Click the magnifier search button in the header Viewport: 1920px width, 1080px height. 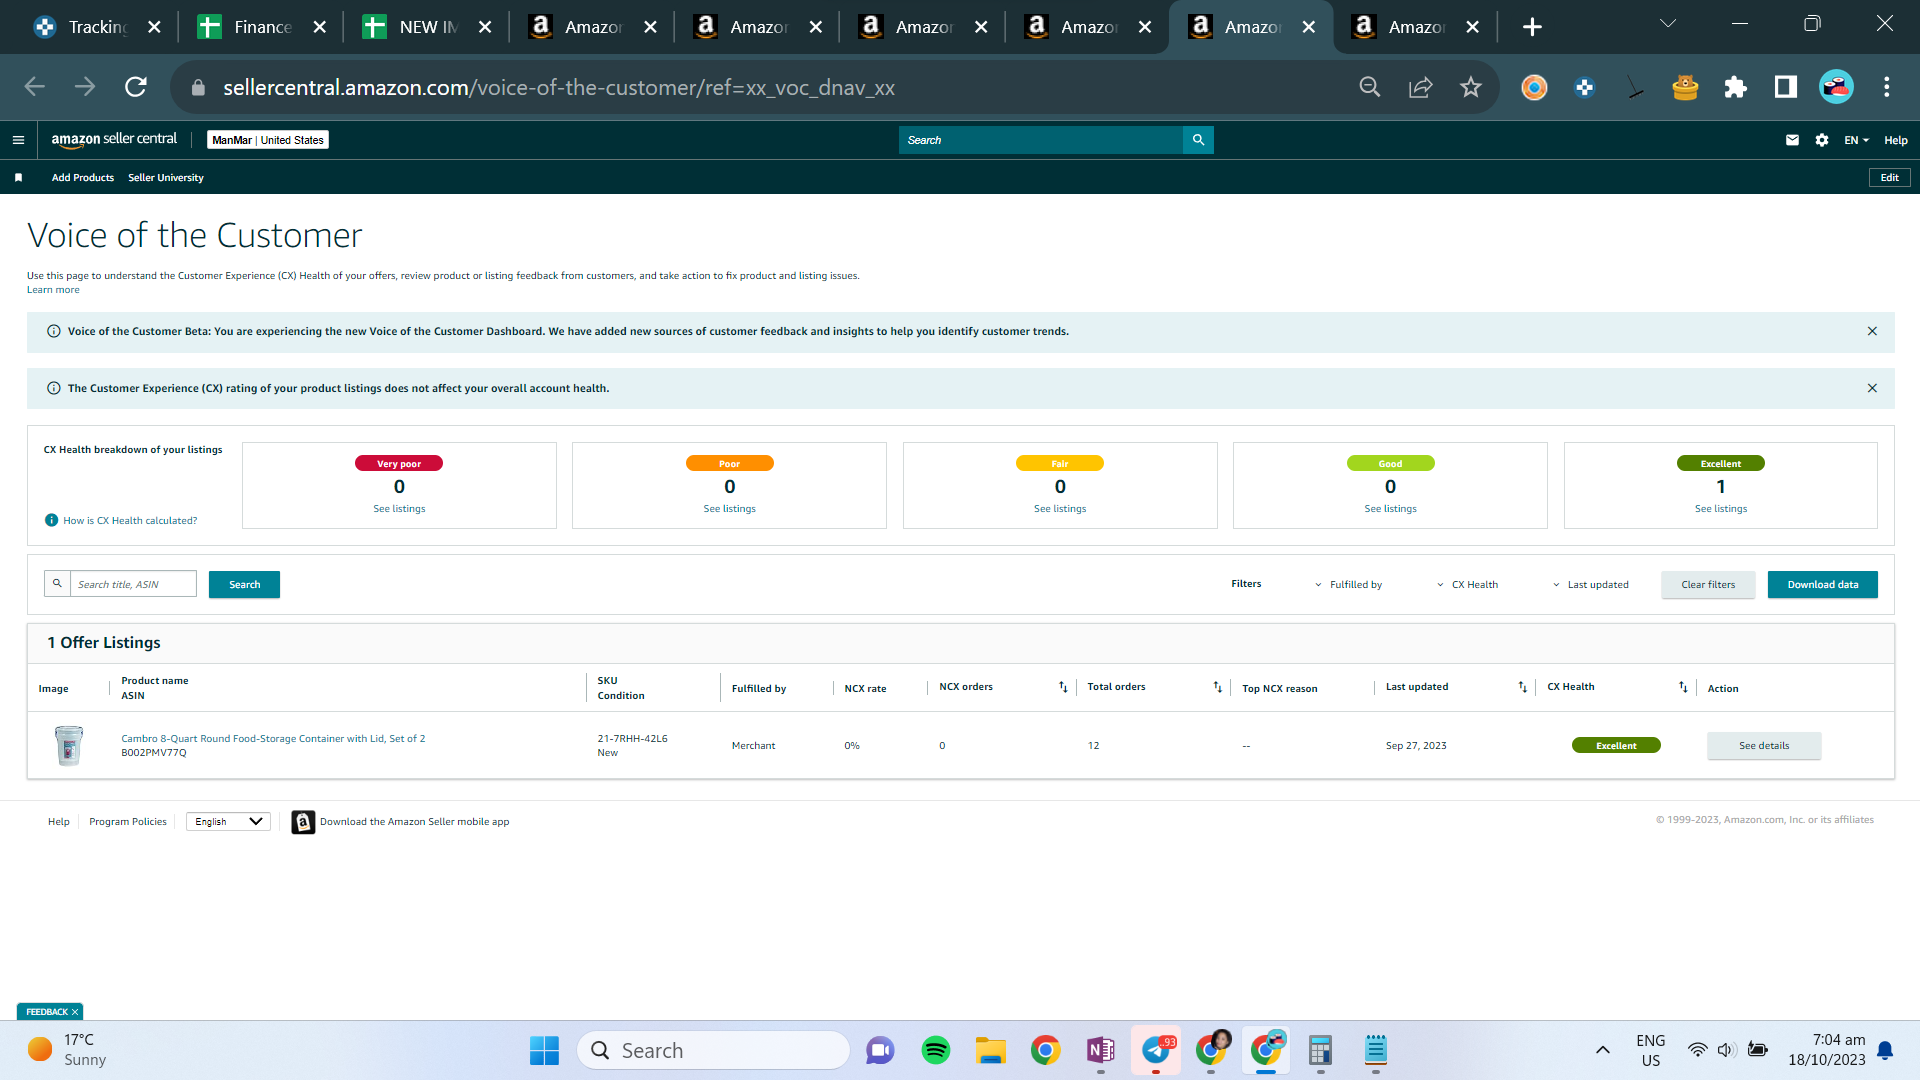tap(1198, 140)
